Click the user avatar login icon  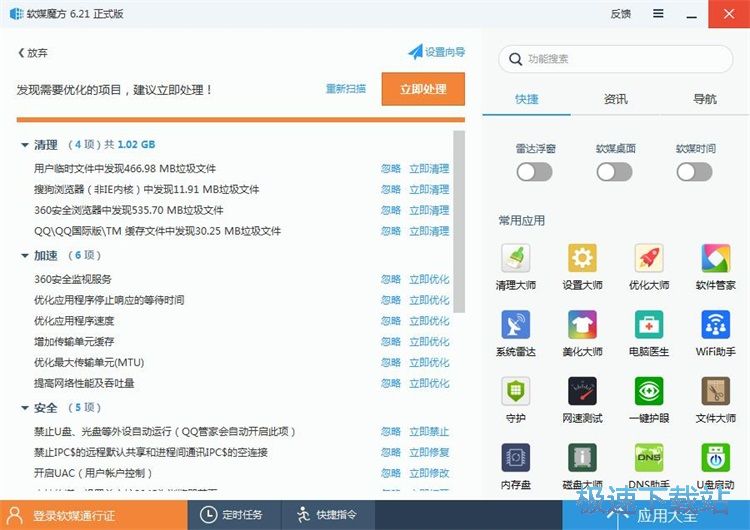[x=15, y=515]
